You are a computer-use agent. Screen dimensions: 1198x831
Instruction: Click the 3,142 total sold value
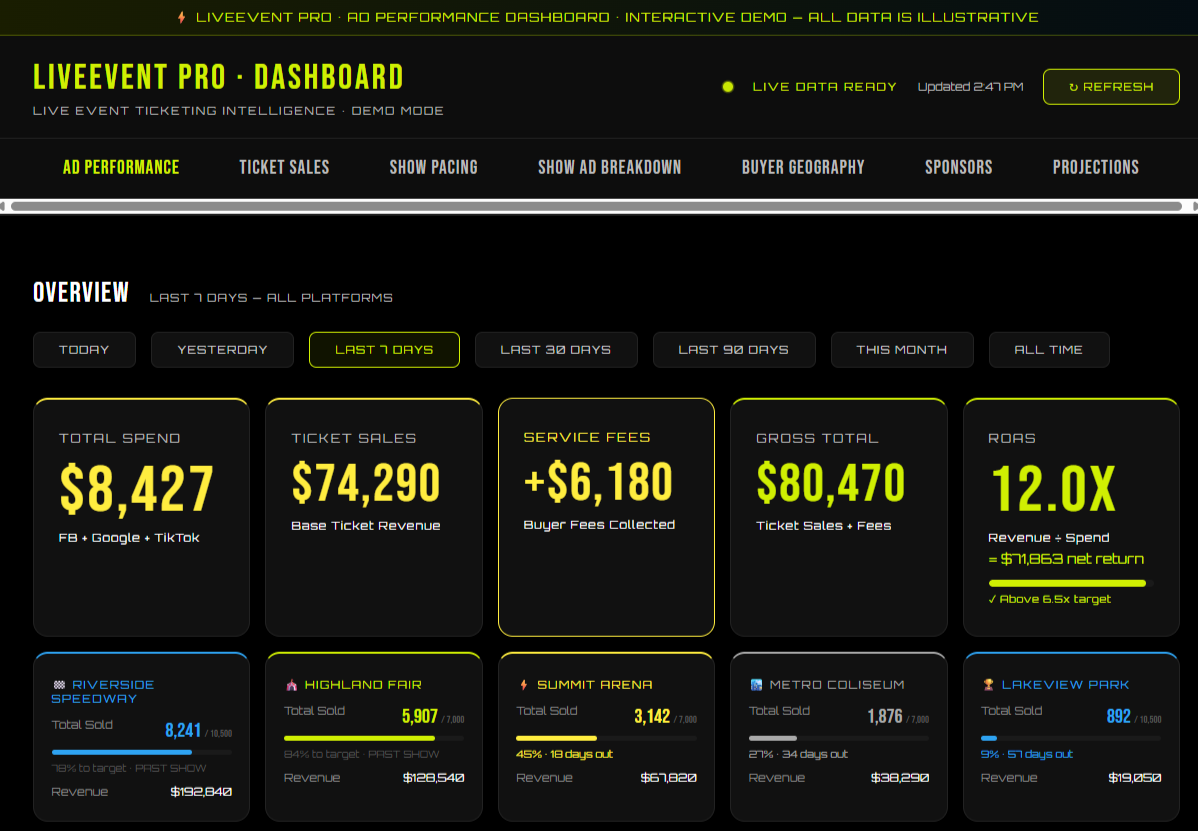point(652,716)
